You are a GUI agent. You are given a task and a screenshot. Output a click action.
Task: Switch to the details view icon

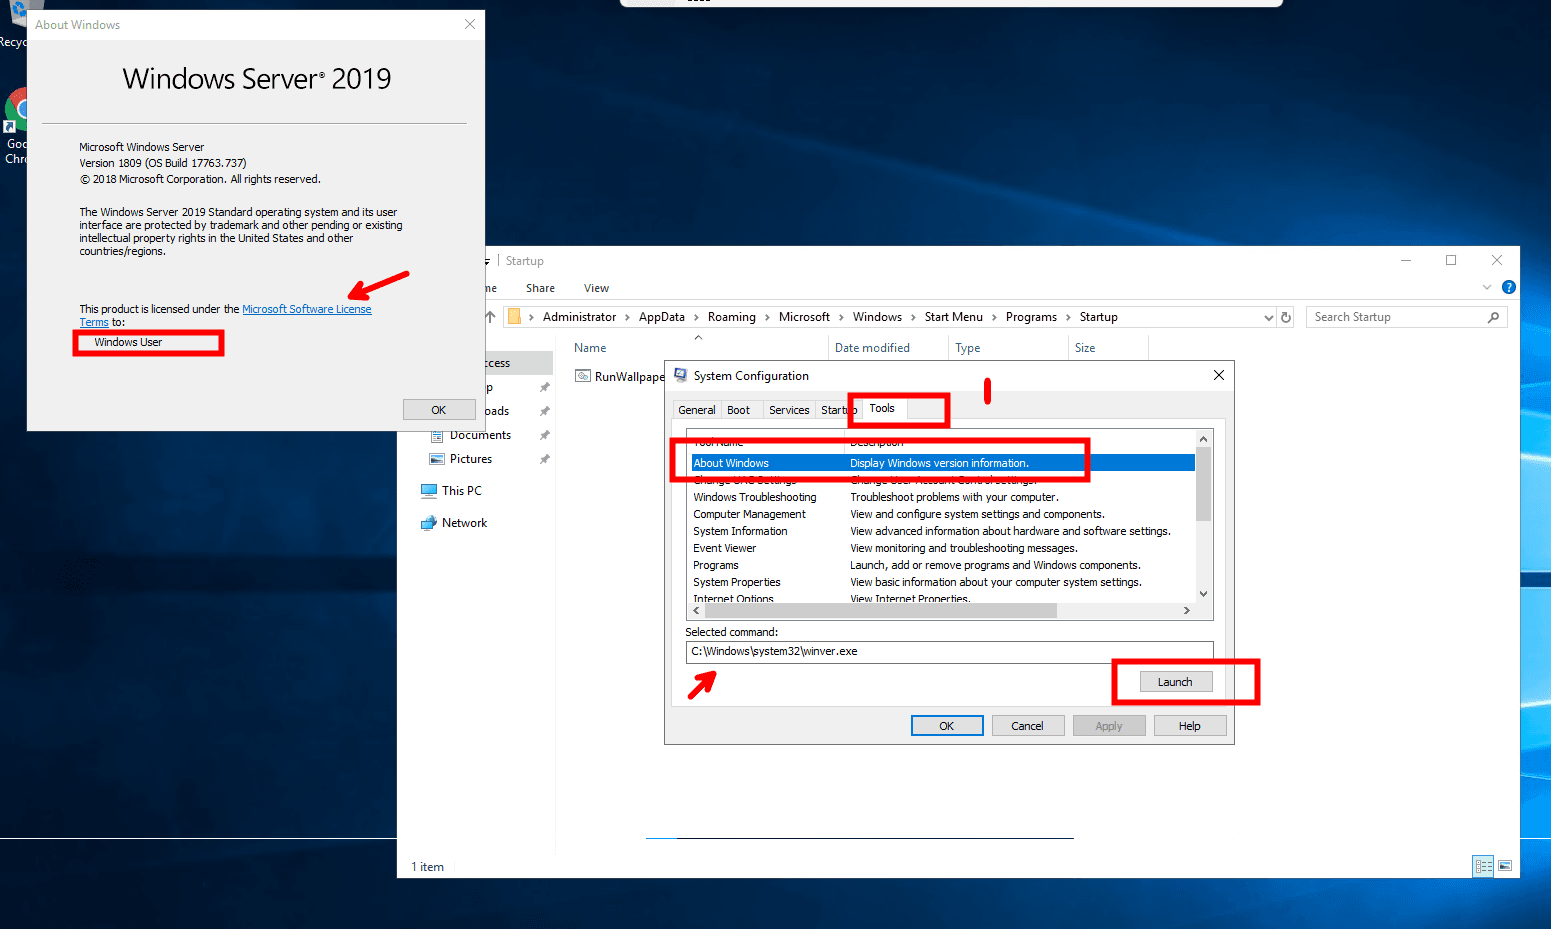tap(1483, 866)
